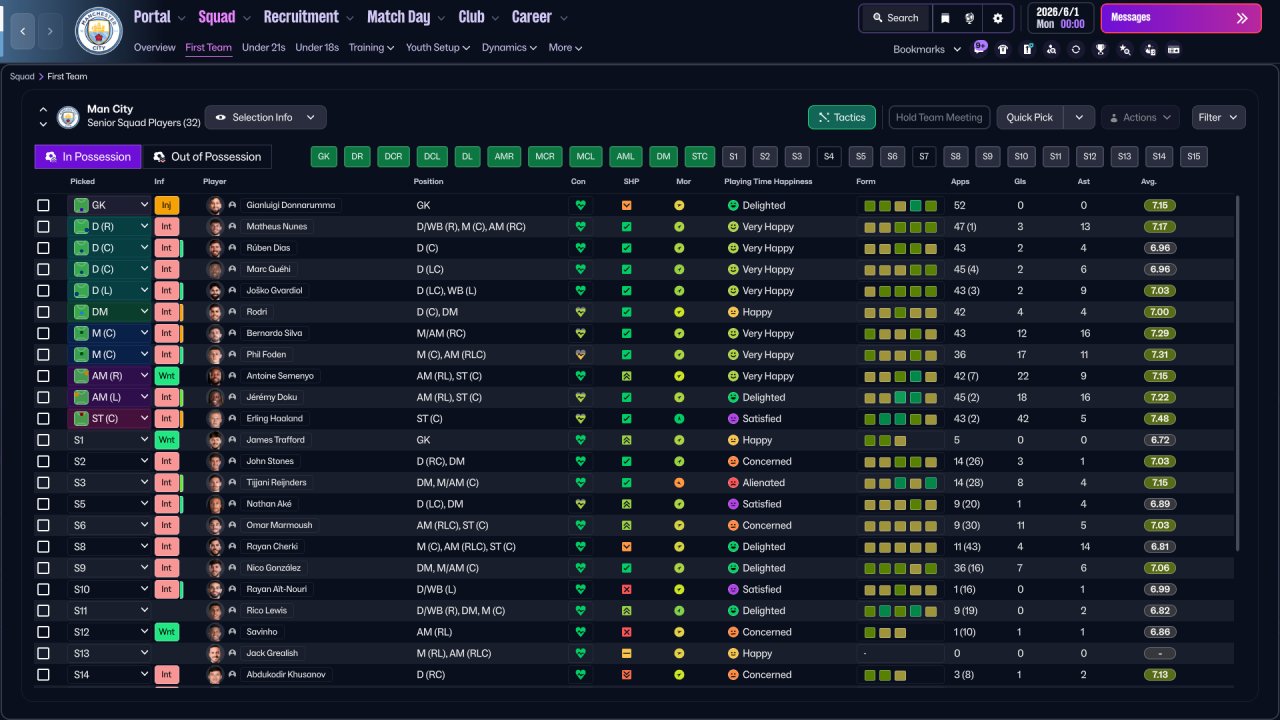Open the Filter dropdown
The width and height of the screenshot is (1280, 720).
1219,117
